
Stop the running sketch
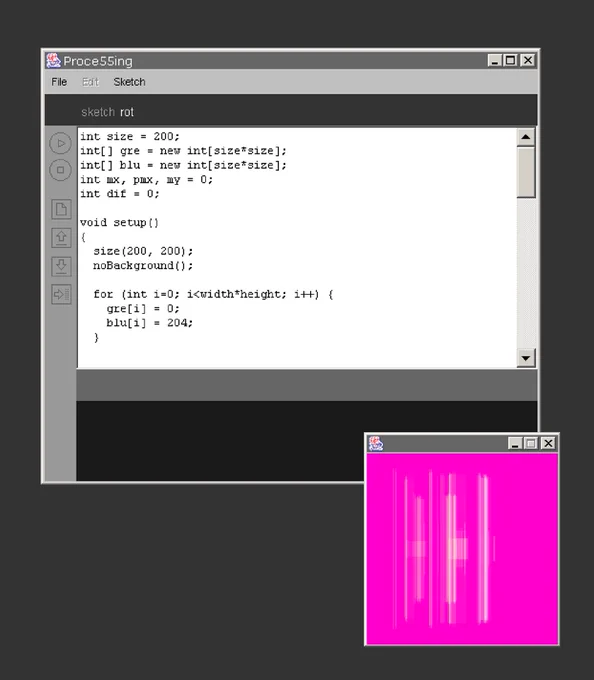point(61,170)
